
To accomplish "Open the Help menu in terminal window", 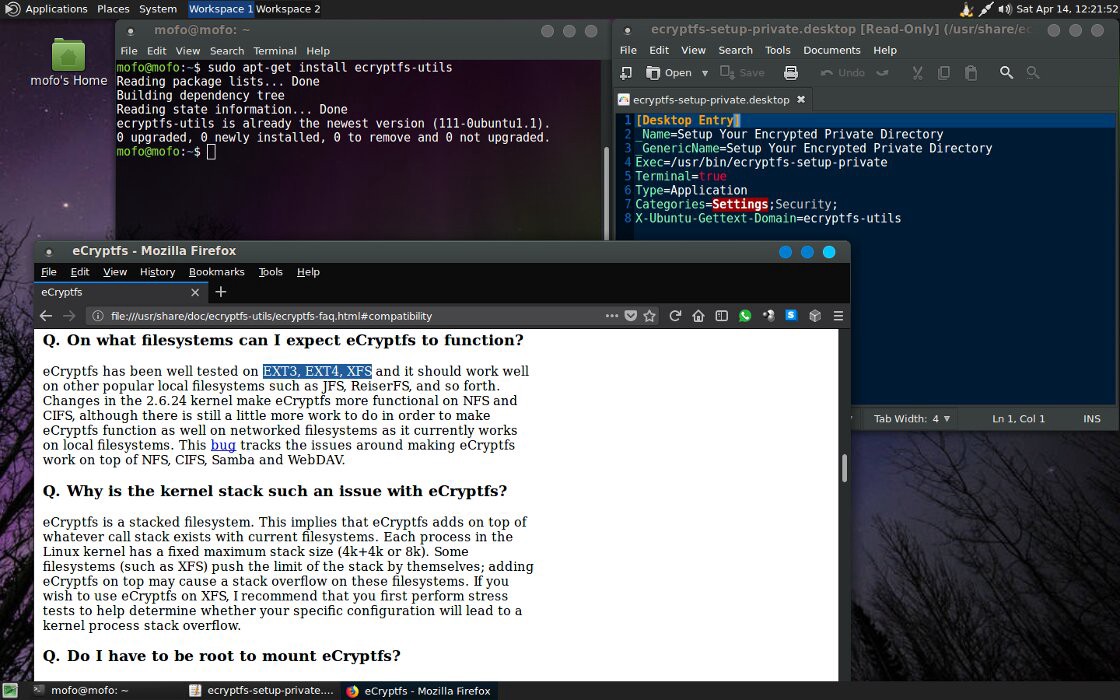I will [x=318, y=51].
